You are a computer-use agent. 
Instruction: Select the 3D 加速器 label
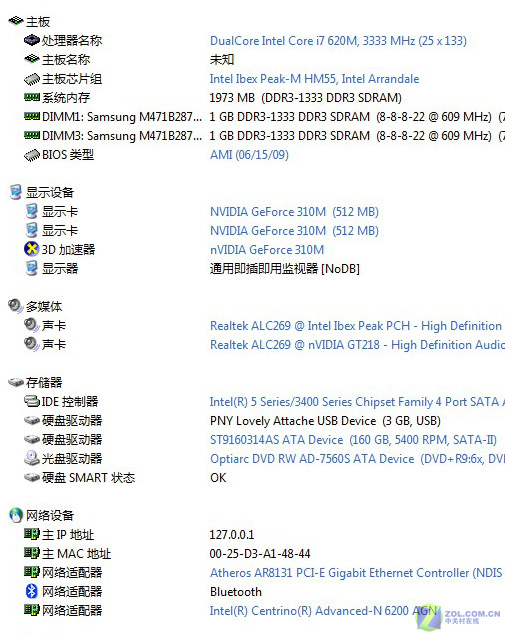[x=68, y=249]
